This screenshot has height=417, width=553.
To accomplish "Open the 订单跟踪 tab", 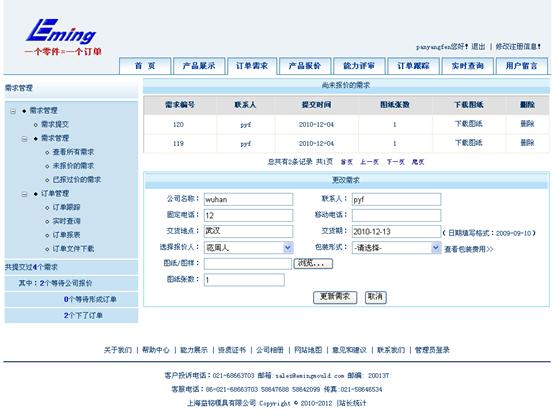I will (x=413, y=66).
